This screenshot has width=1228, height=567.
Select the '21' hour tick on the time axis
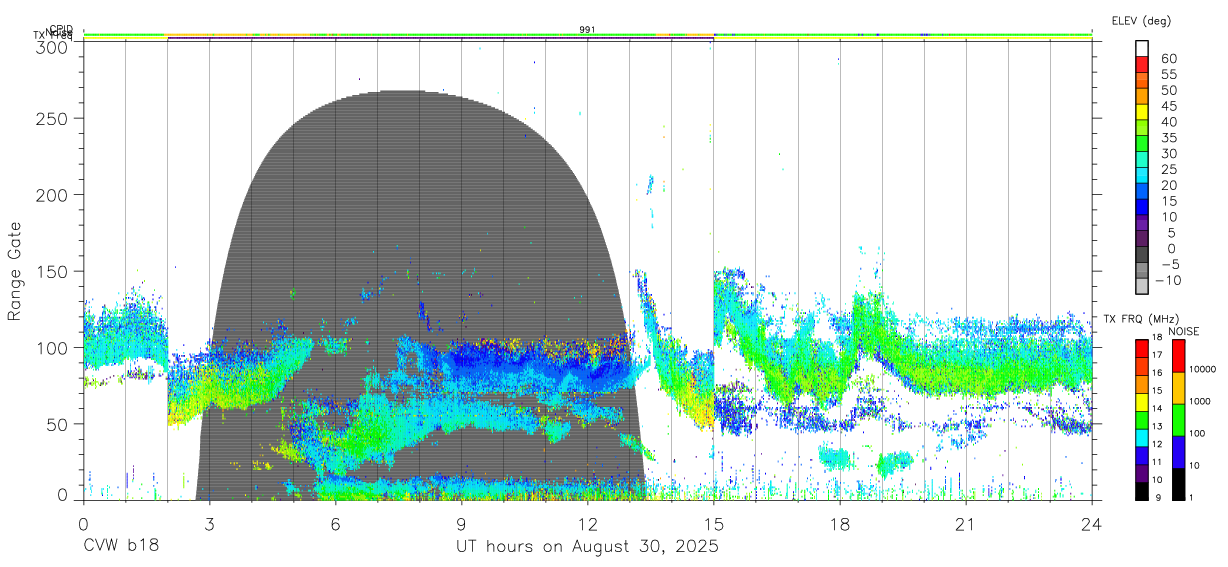click(965, 524)
